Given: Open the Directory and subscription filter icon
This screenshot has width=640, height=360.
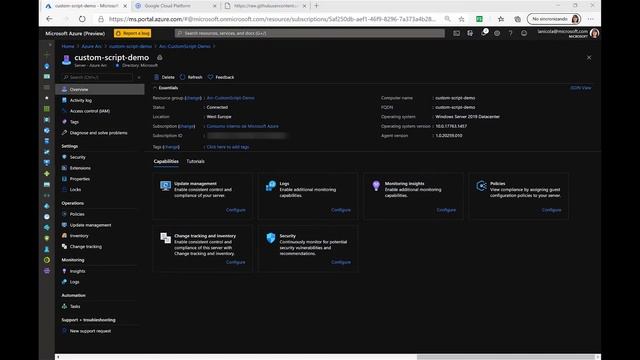Looking at the screenshot, I should 470,33.
